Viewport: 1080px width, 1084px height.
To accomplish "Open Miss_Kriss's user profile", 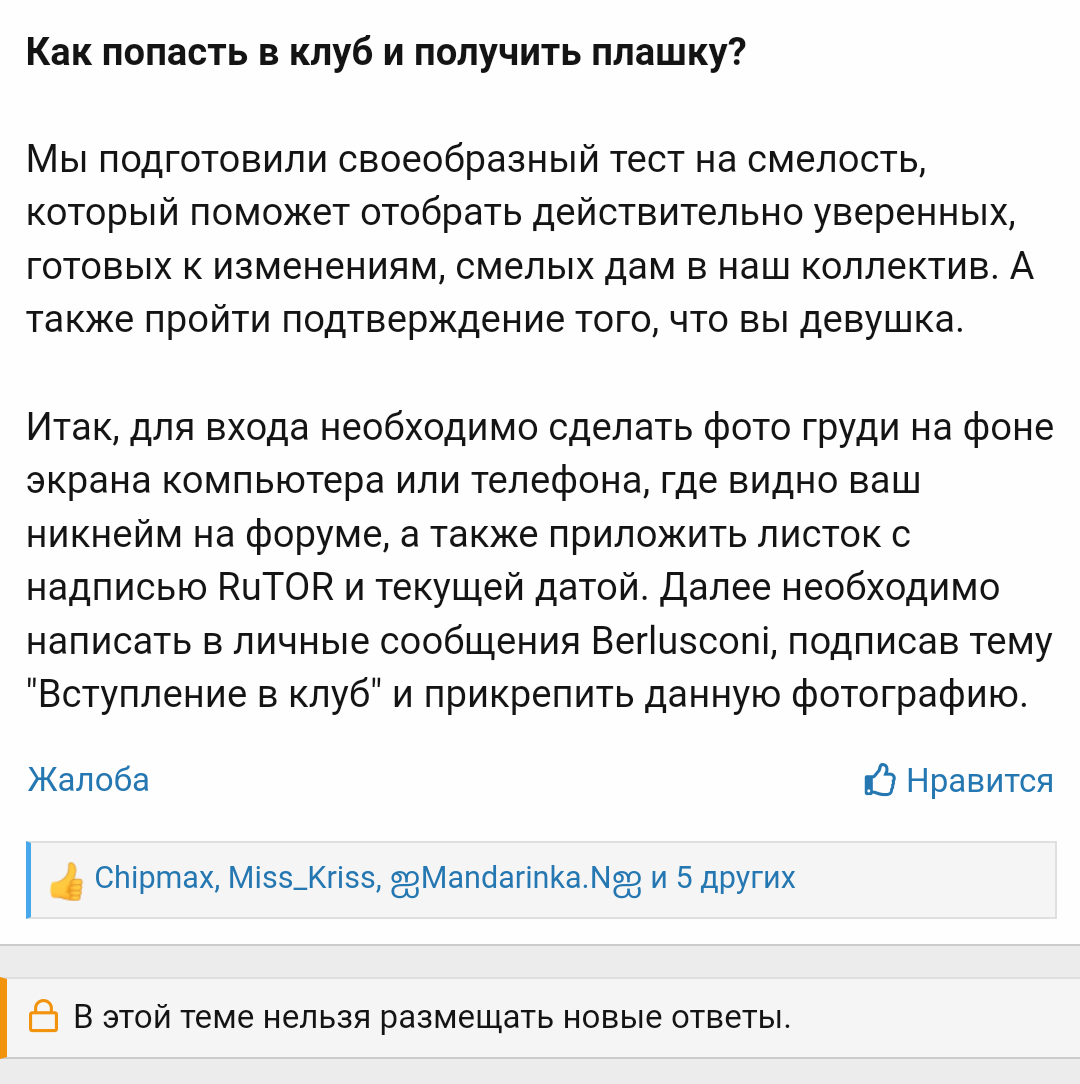I will click(x=302, y=878).
